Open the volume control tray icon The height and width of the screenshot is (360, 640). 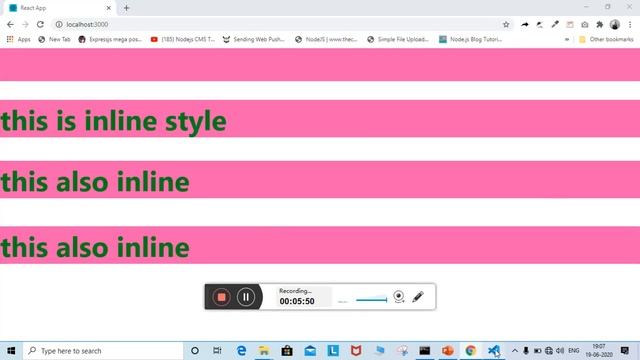(x=560, y=351)
